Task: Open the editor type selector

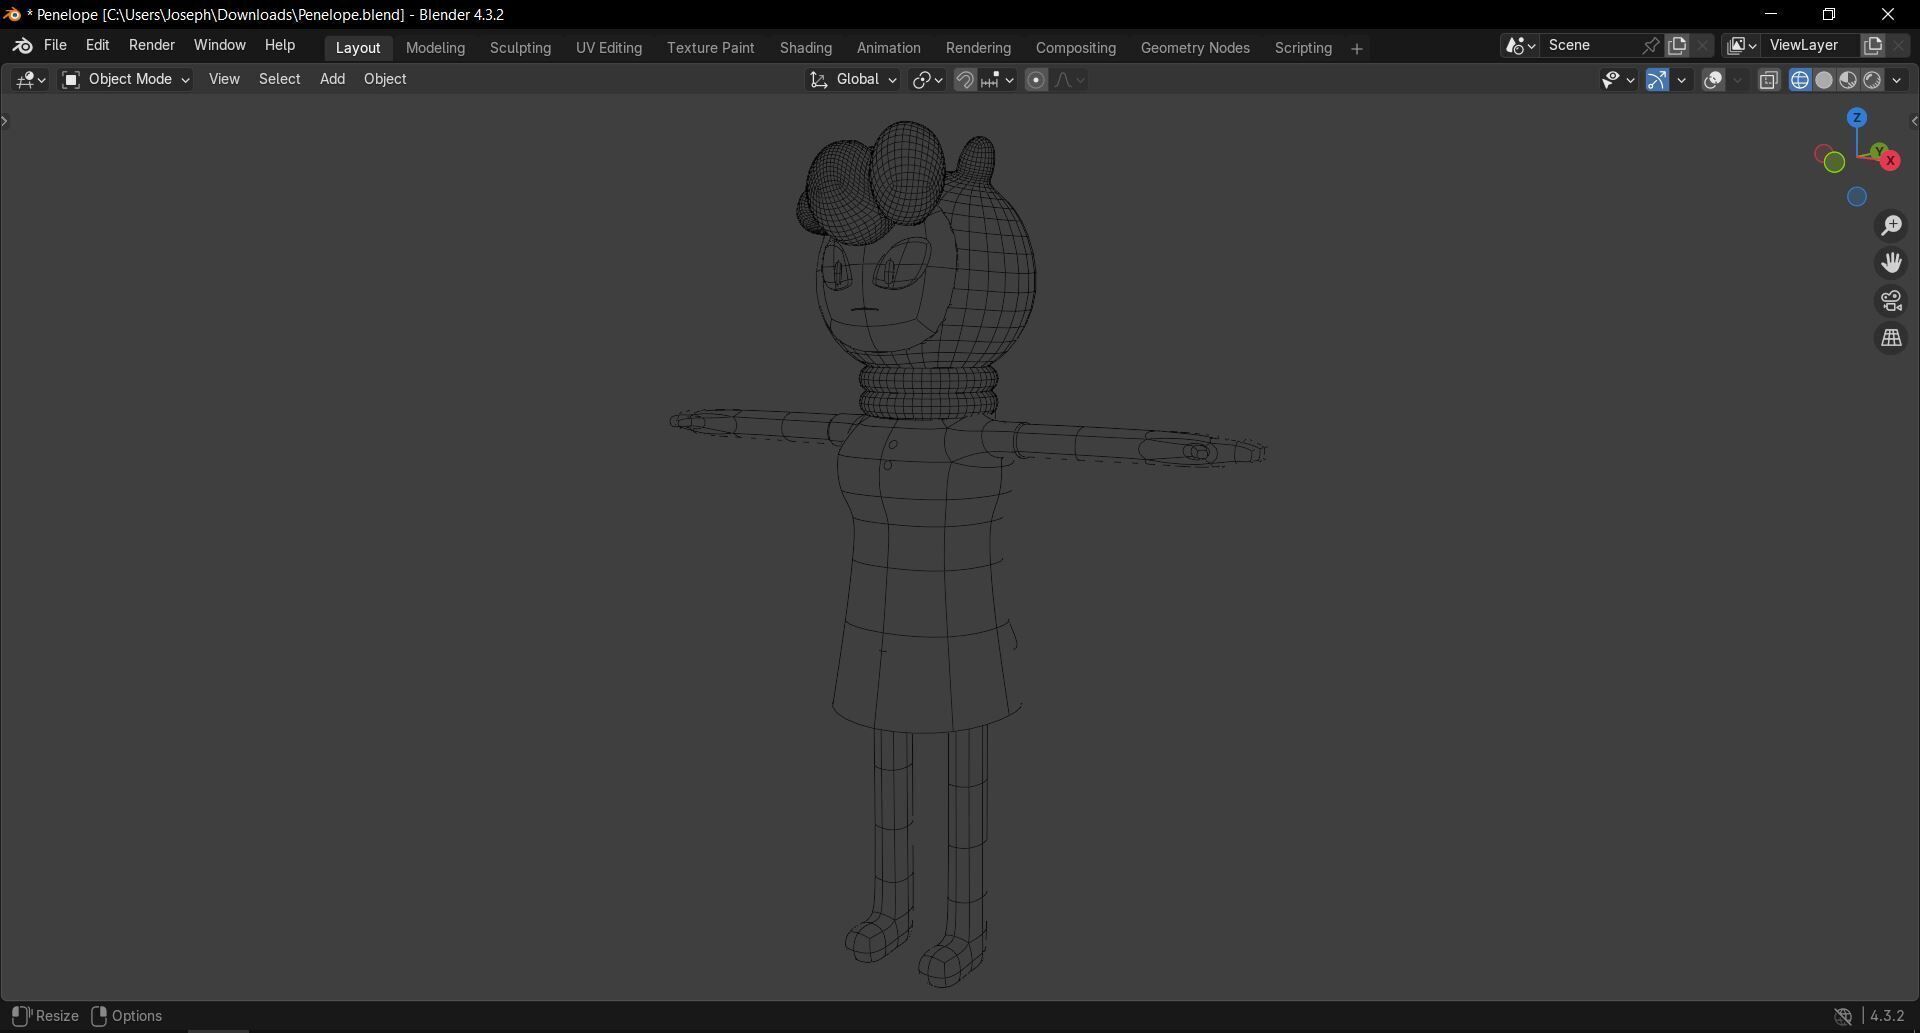Action: (x=29, y=80)
